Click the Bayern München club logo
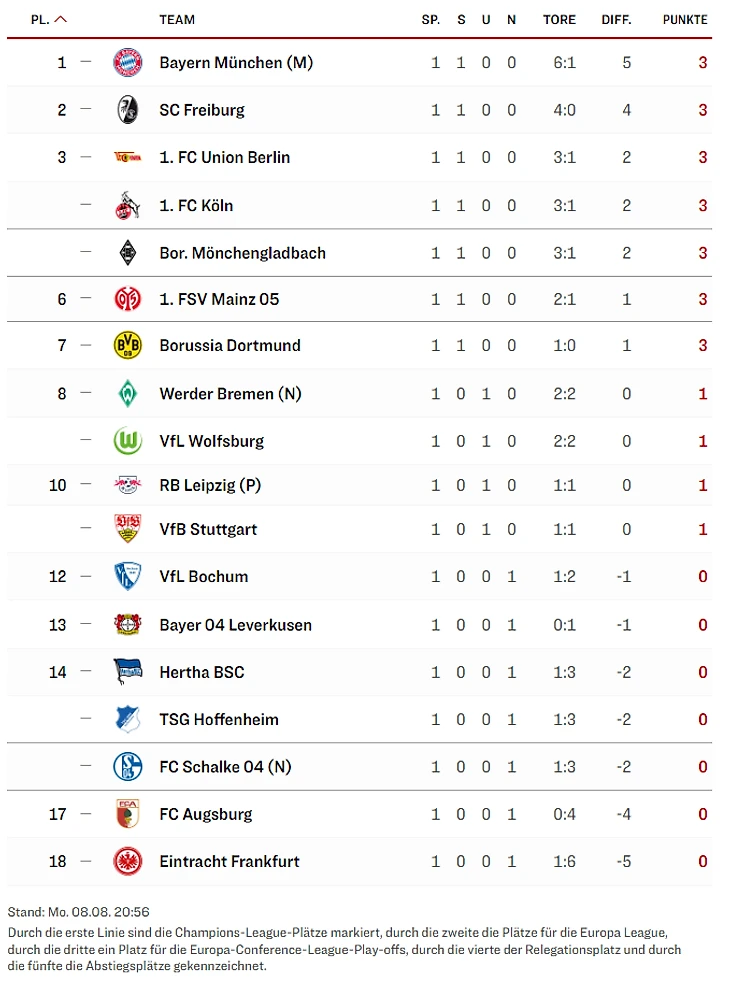This screenshot has height=981, width=730. [x=127, y=62]
